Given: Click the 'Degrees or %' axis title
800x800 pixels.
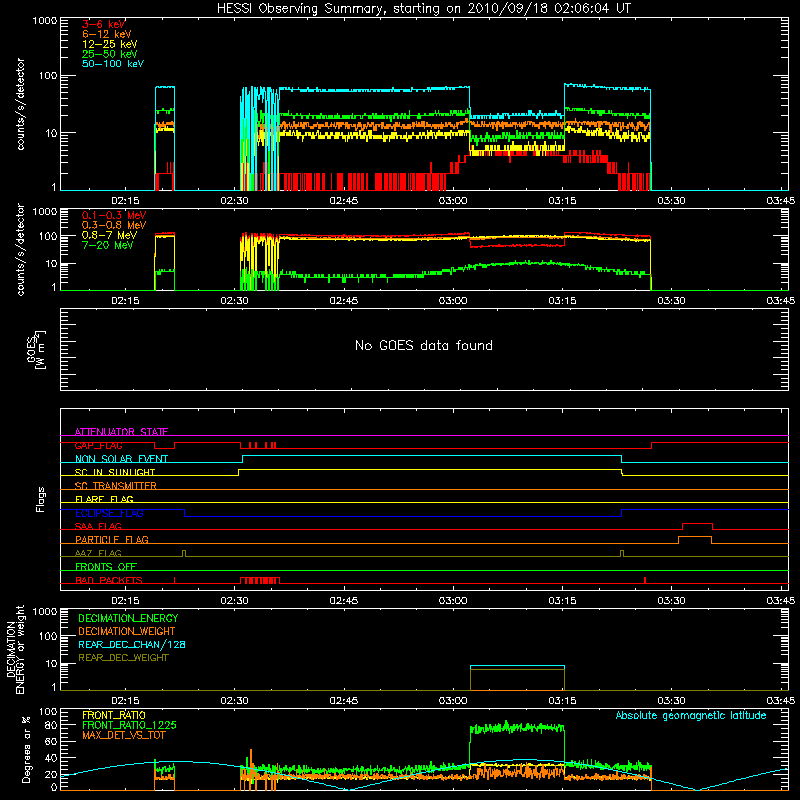Looking at the screenshot, I should click(x=26, y=749).
